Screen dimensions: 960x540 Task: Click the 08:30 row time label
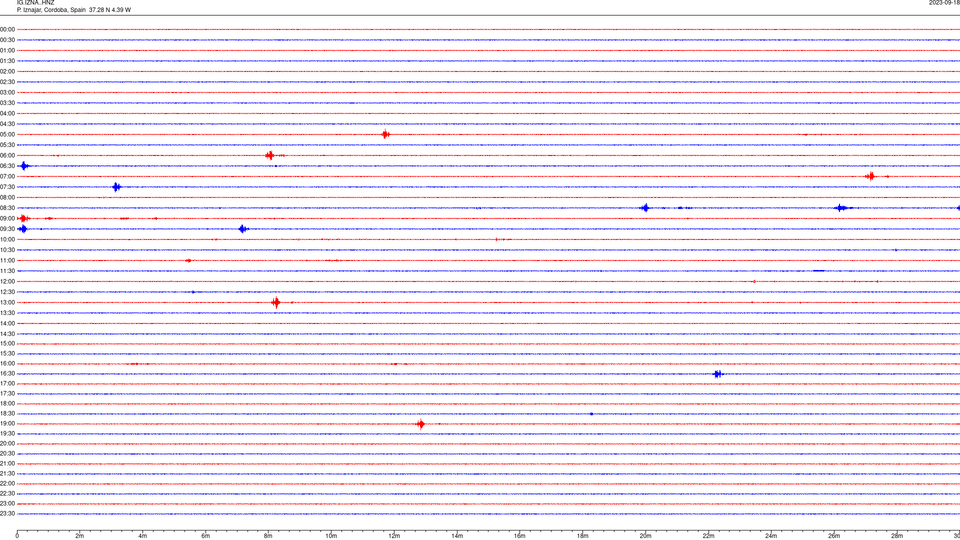tap(7, 208)
